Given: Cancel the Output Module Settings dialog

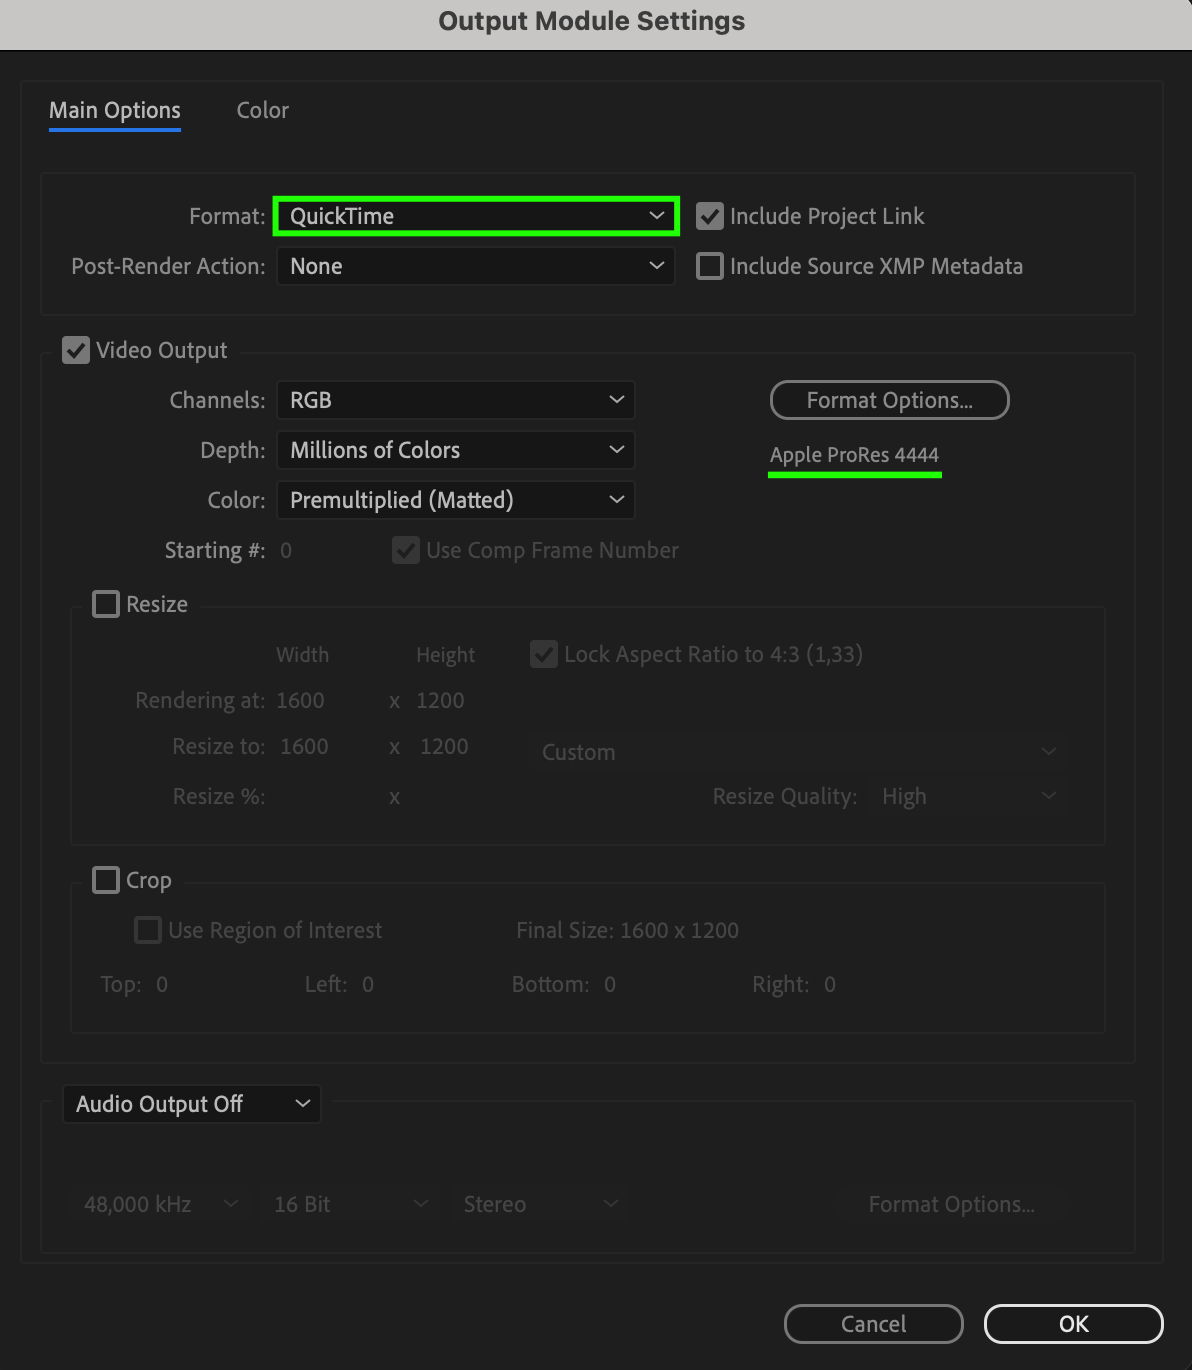Looking at the screenshot, I should pos(873,1324).
